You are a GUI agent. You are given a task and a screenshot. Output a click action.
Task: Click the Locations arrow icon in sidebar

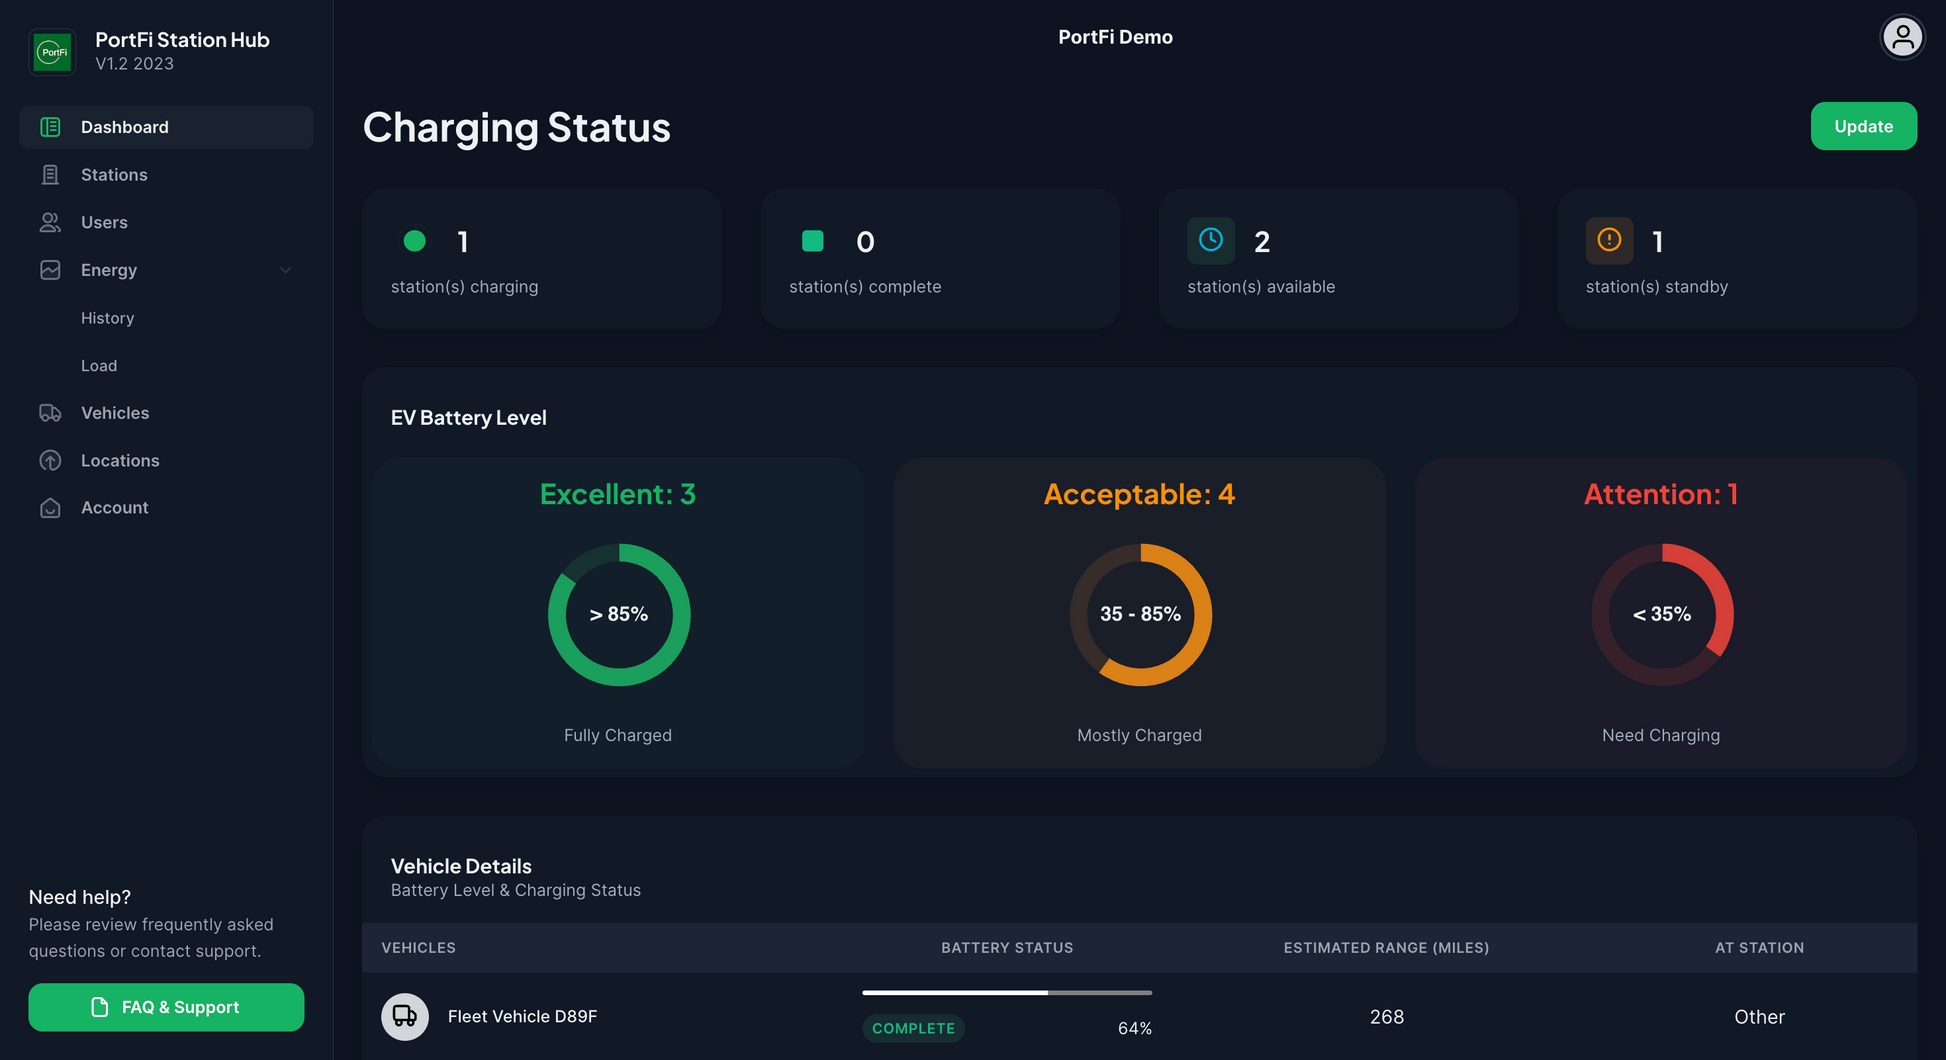[x=50, y=461]
